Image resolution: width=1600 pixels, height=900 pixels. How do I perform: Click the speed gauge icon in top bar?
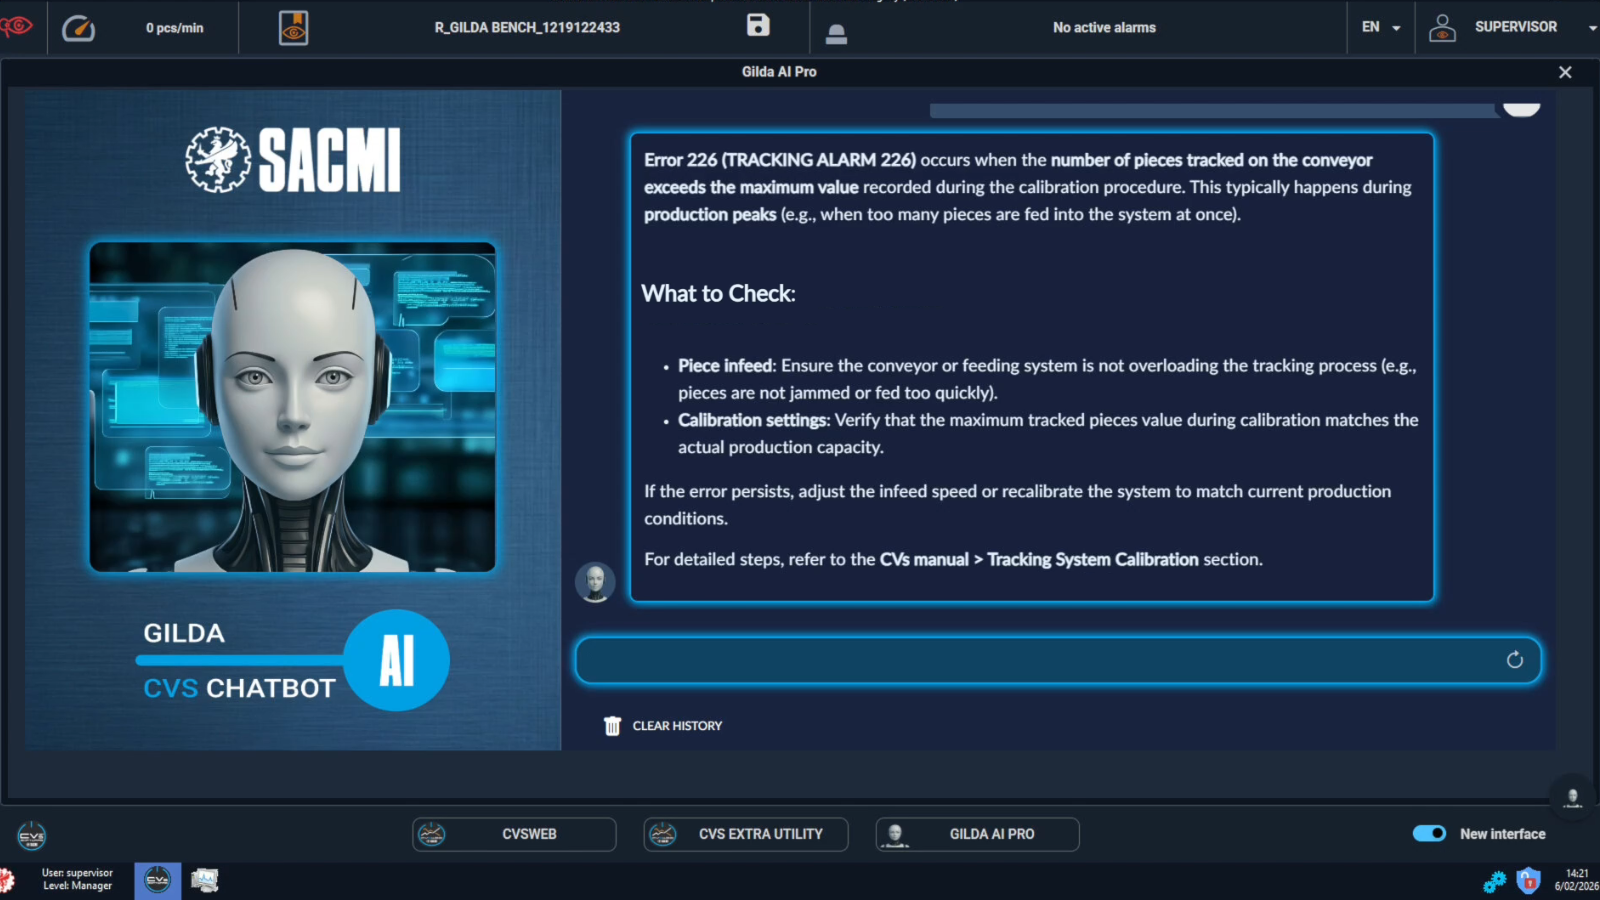[x=78, y=28]
